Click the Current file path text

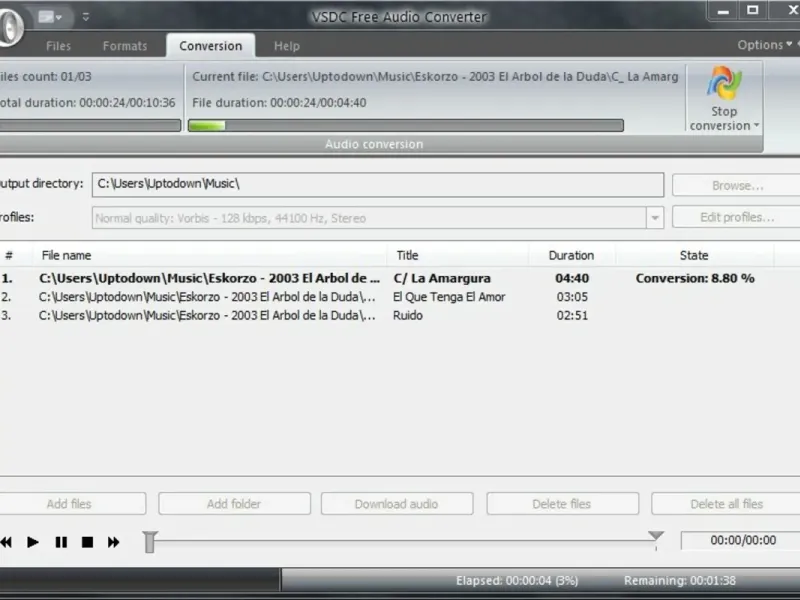pyautogui.click(x=435, y=77)
